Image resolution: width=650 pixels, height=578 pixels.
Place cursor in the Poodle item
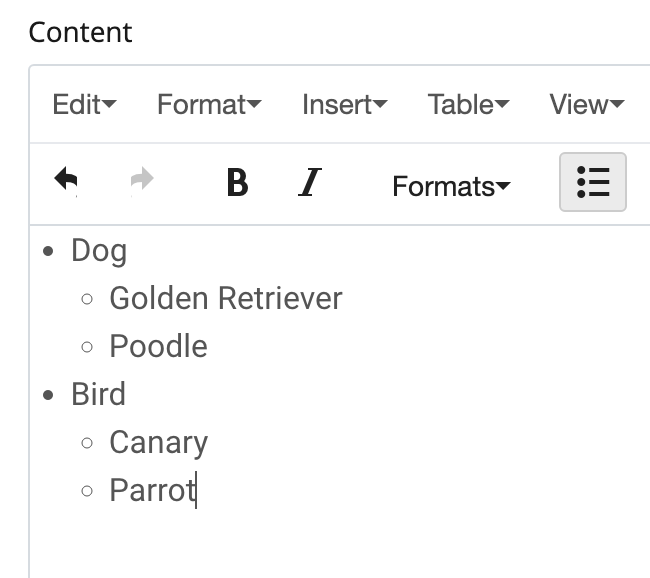pos(158,346)
